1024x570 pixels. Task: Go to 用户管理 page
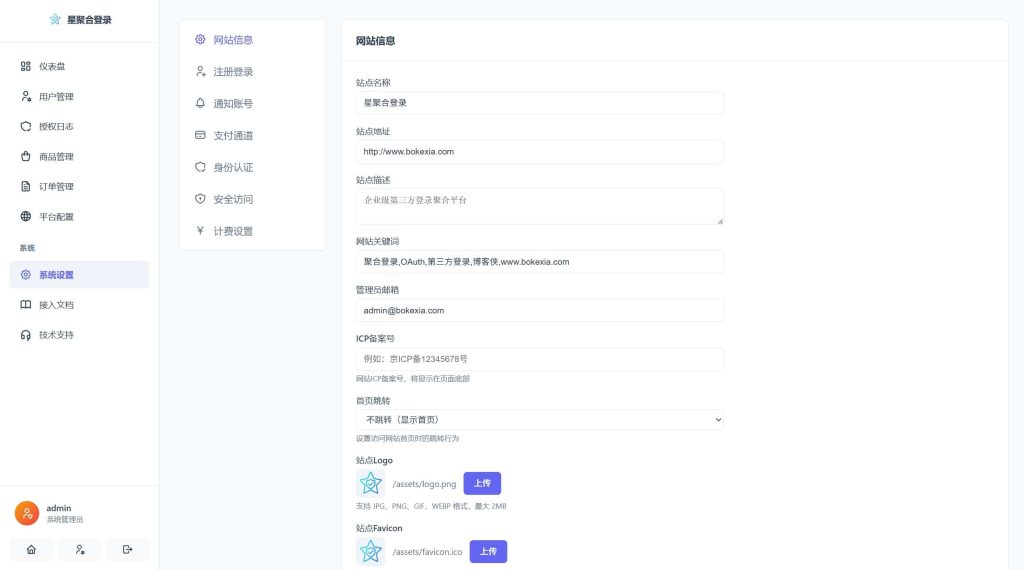pyautogui.click(x=79, y=96)
